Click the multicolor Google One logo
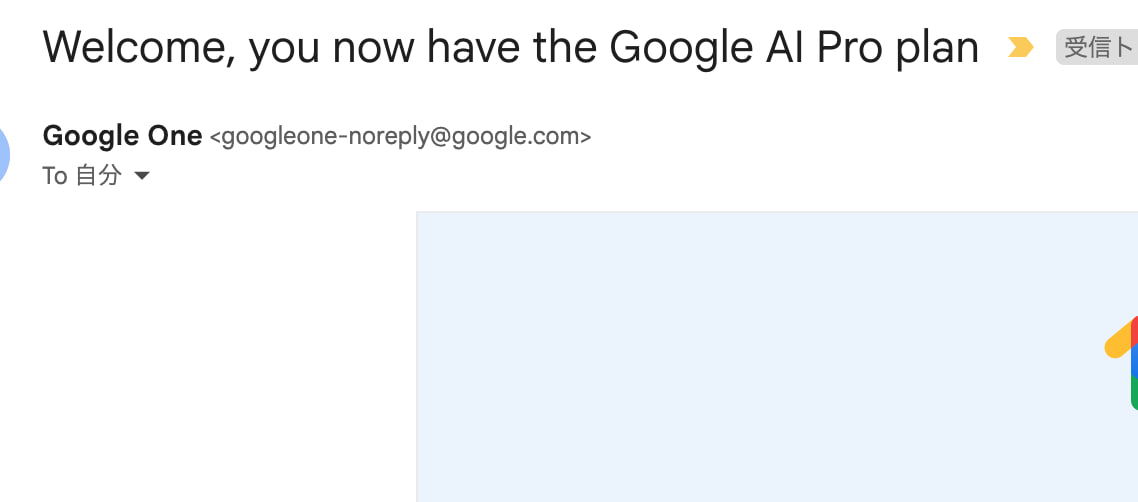Viewport: 1138px width, 502px height. click(x=1125, y=362)
